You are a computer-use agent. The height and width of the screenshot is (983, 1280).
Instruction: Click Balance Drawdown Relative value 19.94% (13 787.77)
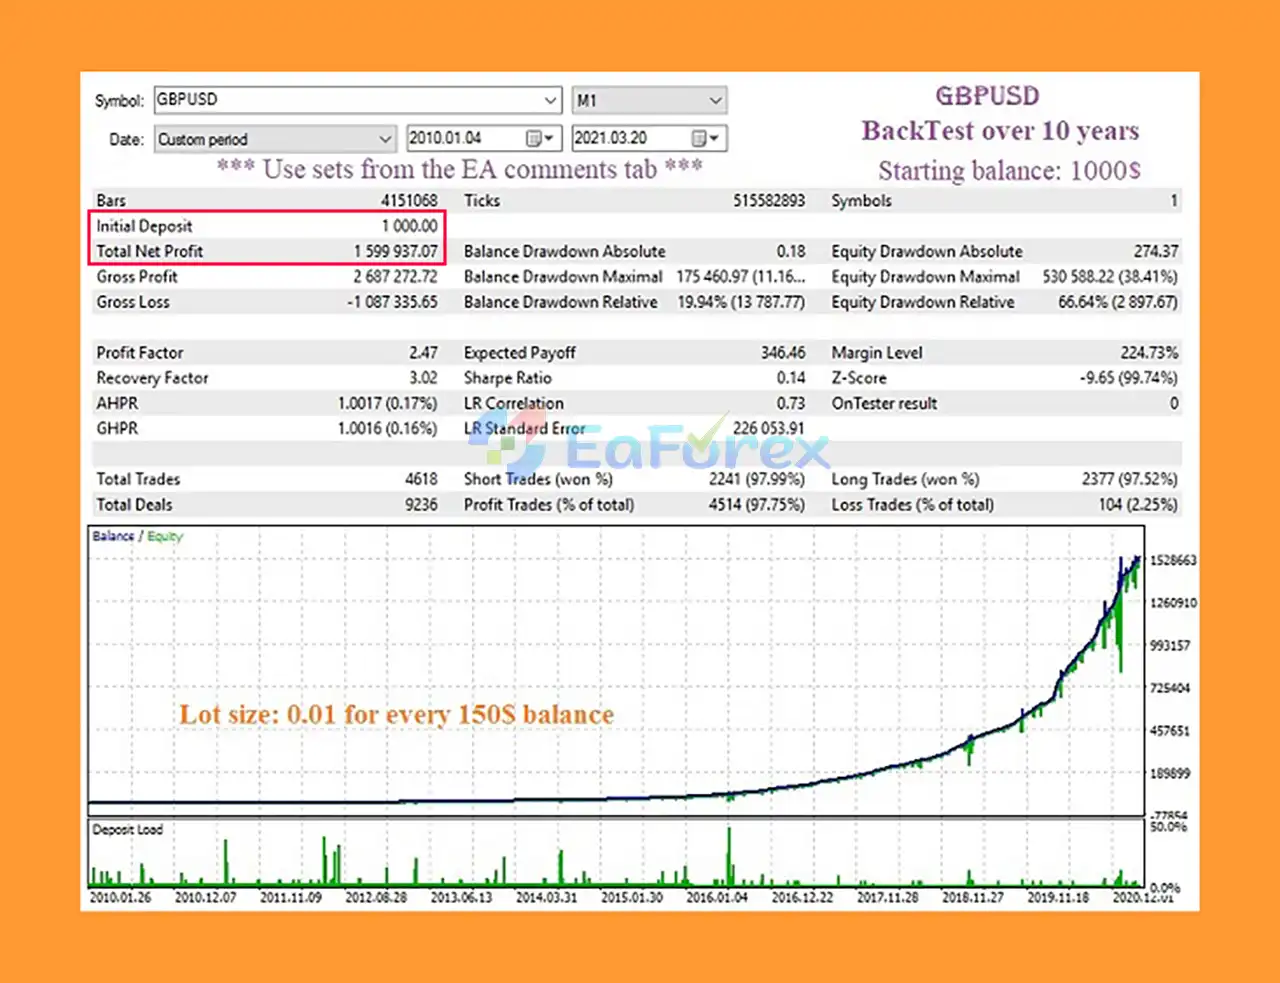click(x=741, y=302)
